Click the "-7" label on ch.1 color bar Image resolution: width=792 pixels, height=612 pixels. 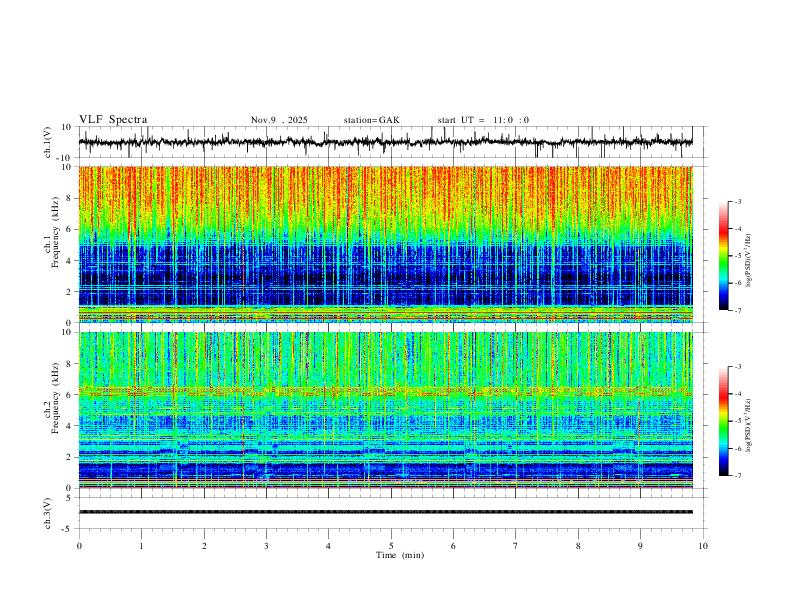(738, 311)
